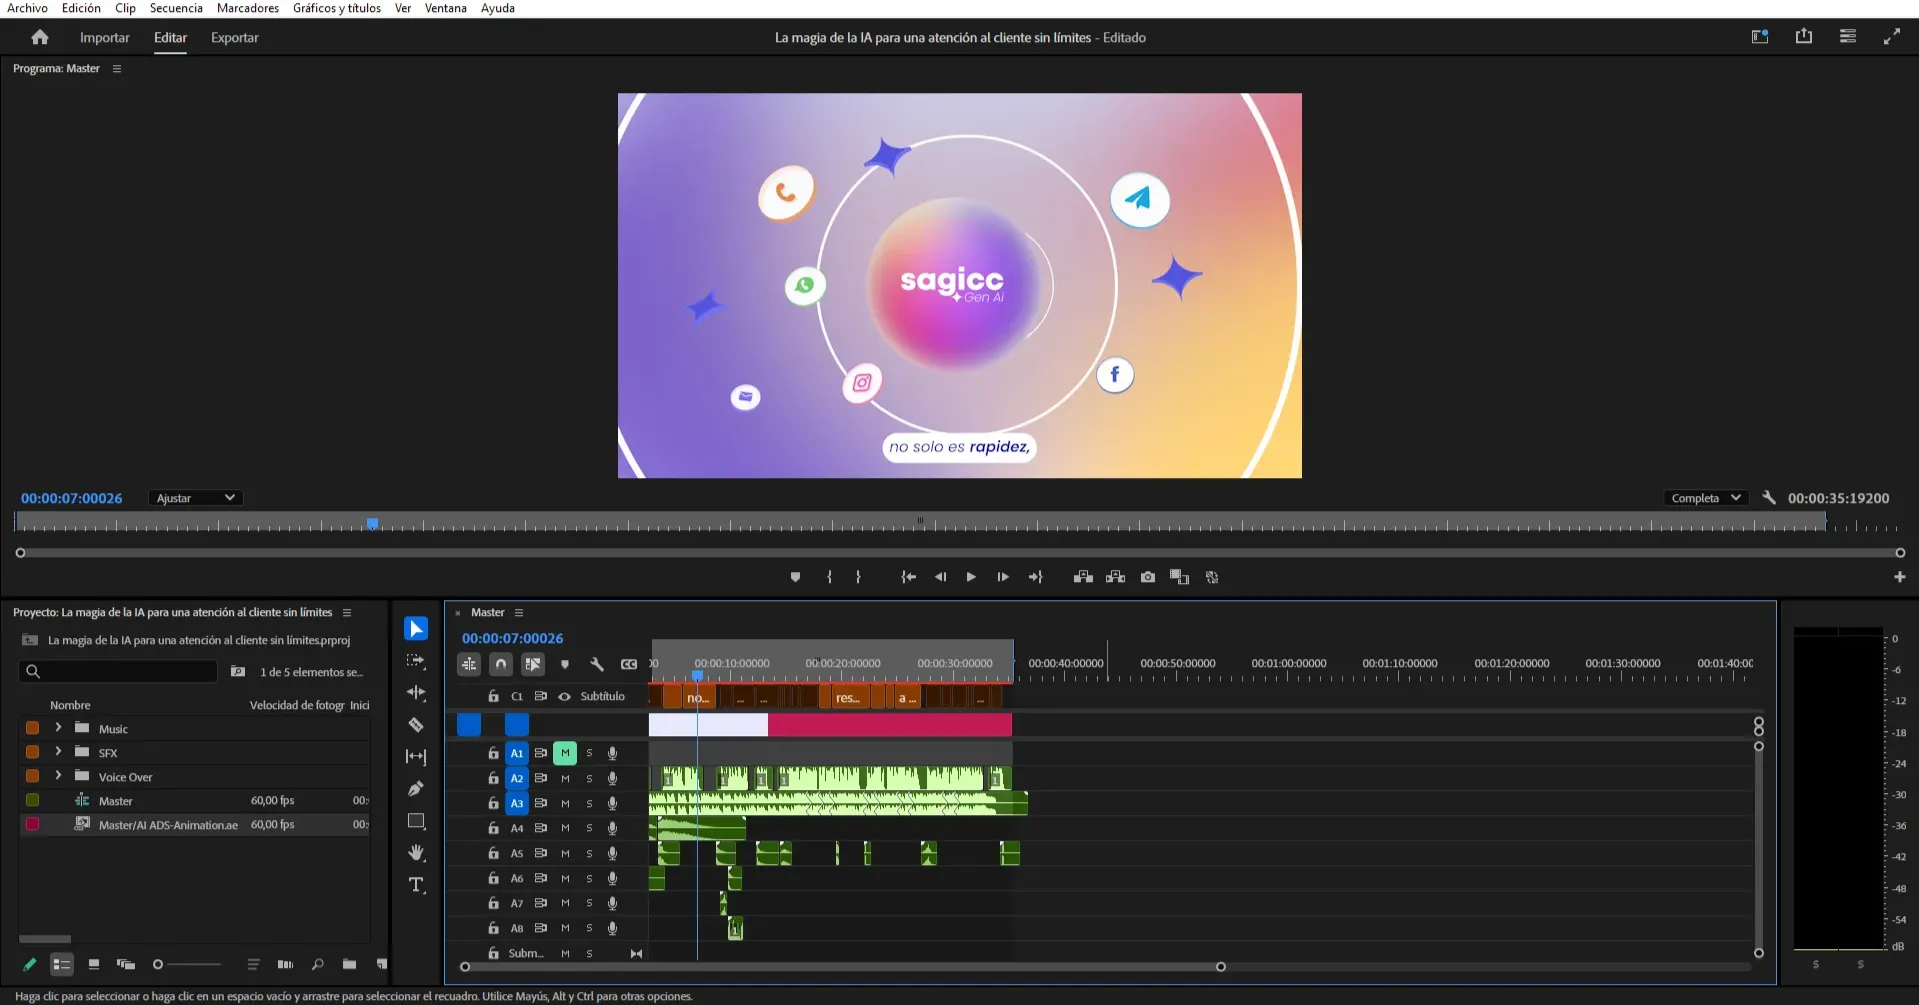This screenshot has height=1005, width=1919.
Task: Mute audio track A3
Action: (565, 803)
